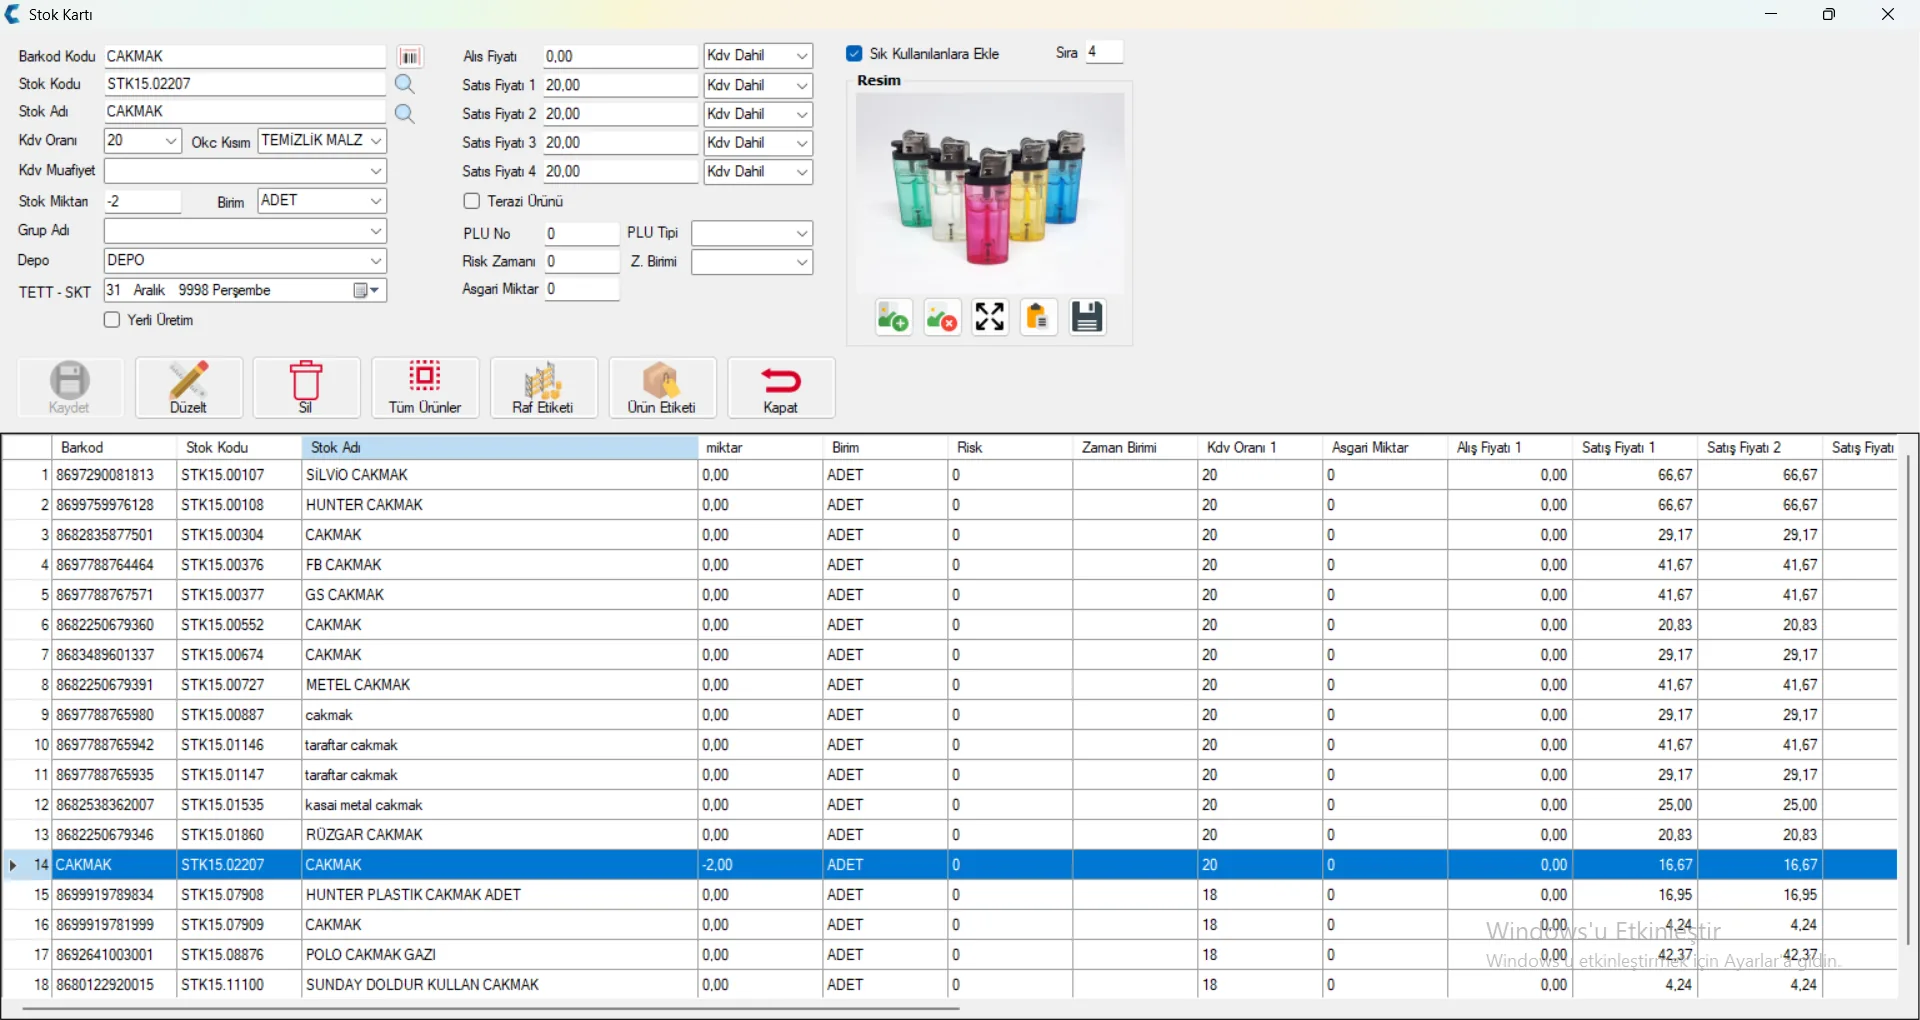
Task: Click the Kdv Oranı 1 column header
Action: point(1260,448)
